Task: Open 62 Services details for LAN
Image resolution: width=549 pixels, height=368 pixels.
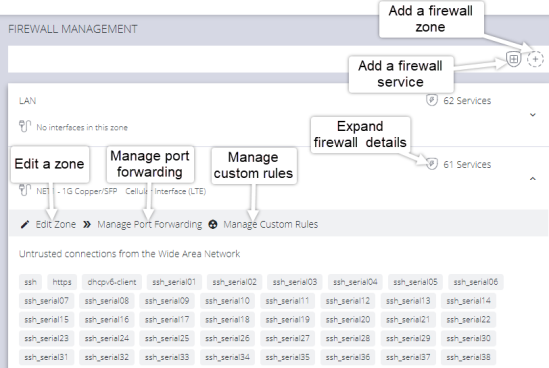Action: tap(467, 100)
